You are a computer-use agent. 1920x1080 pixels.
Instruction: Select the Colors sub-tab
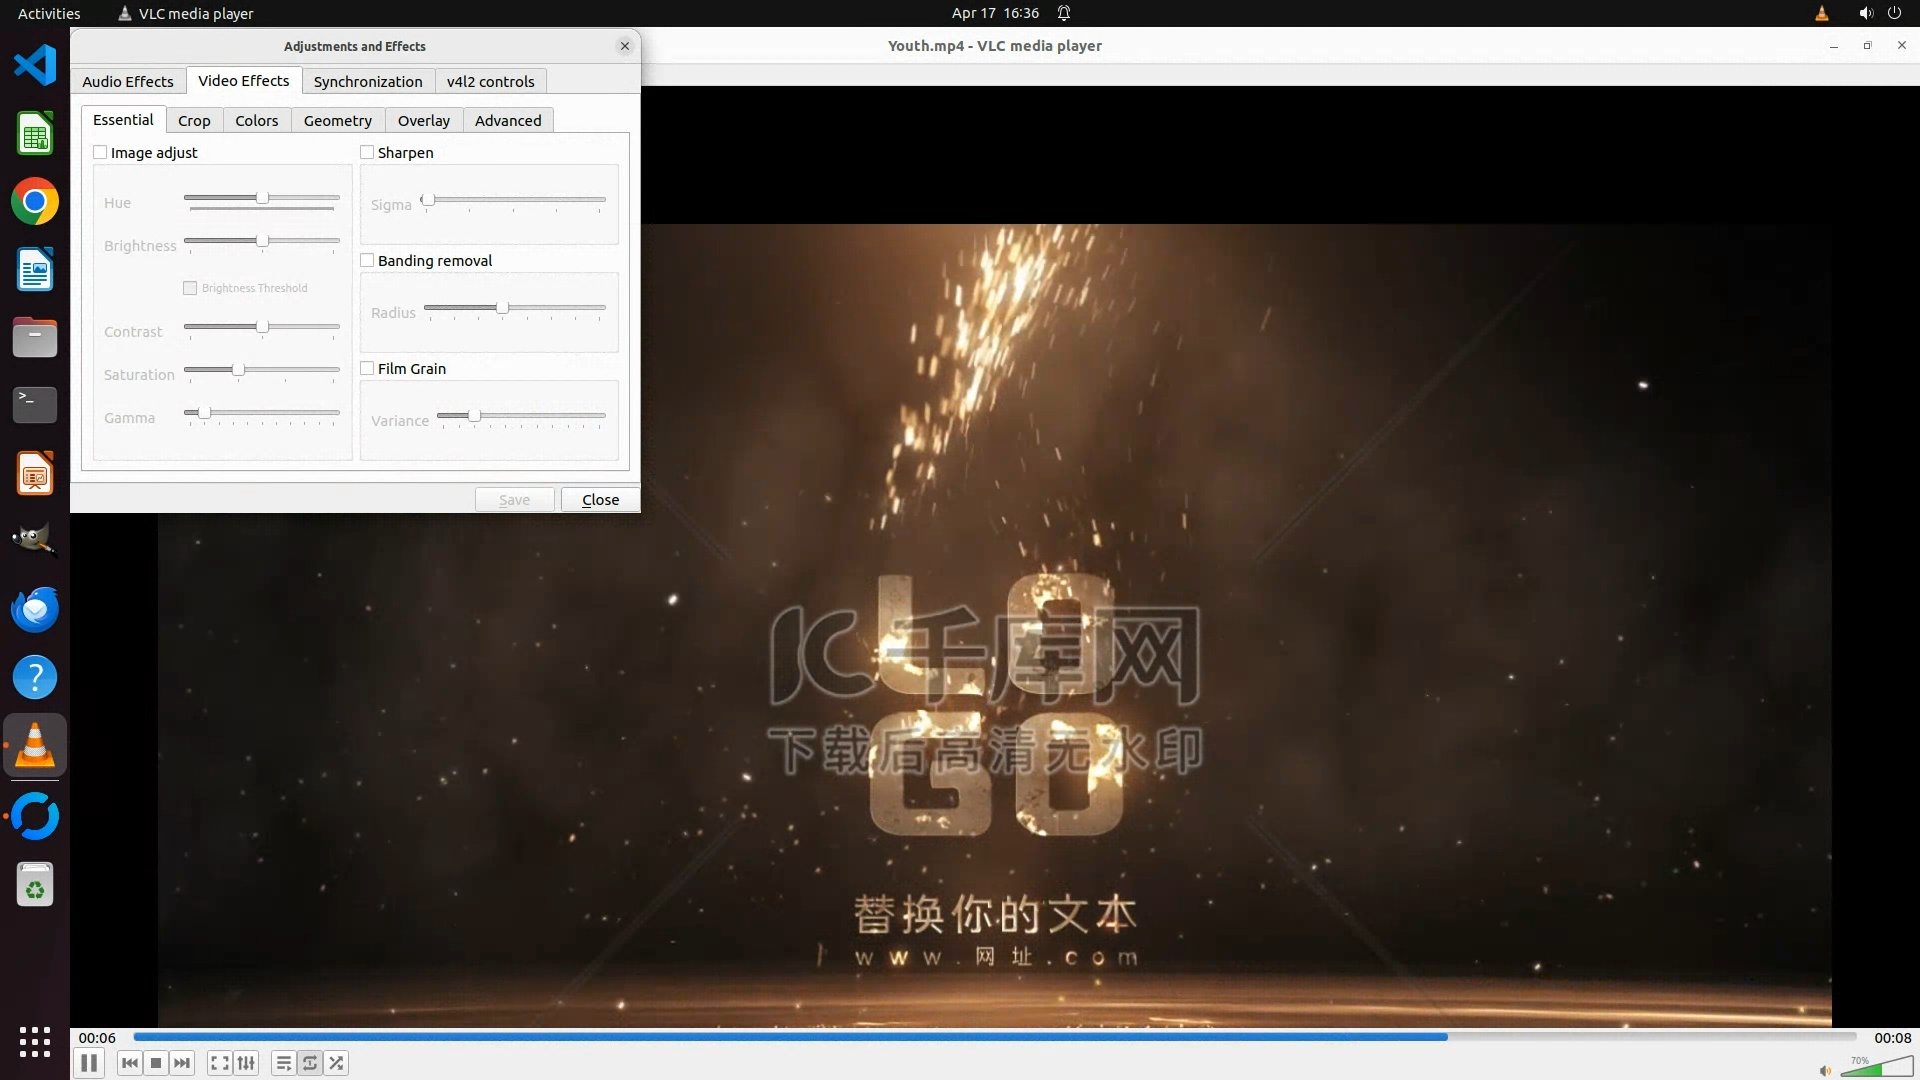pyautogui.click(x=256, y=120)
